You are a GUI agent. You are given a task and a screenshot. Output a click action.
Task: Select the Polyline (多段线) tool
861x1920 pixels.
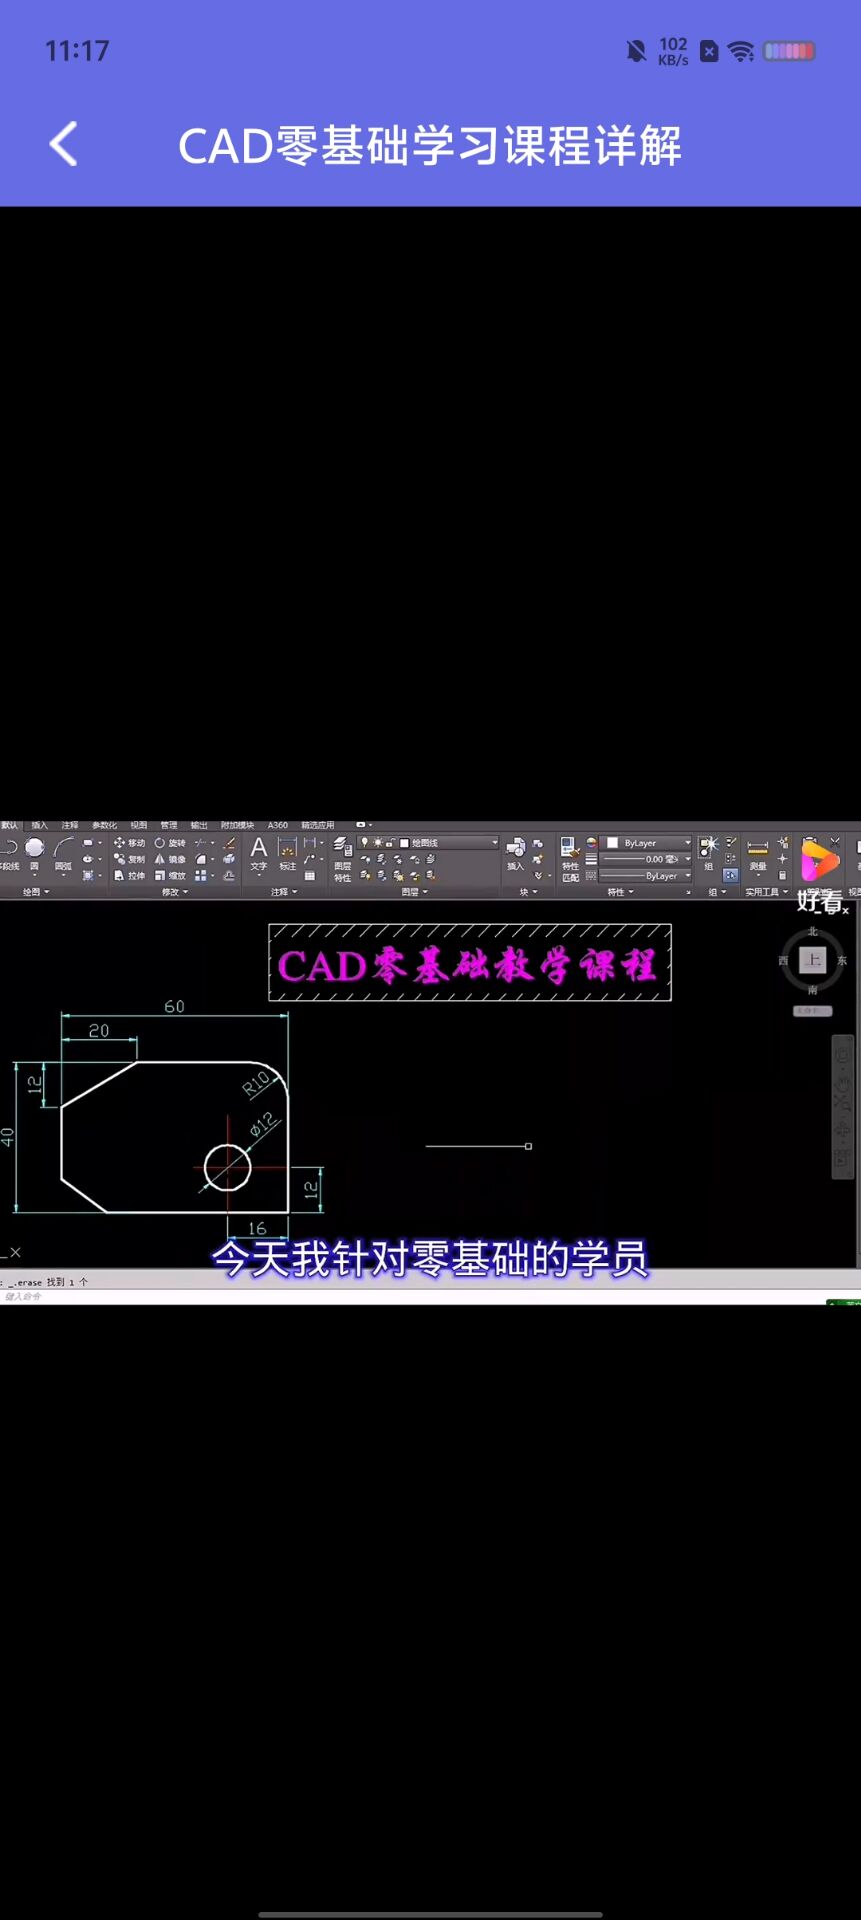9,853
